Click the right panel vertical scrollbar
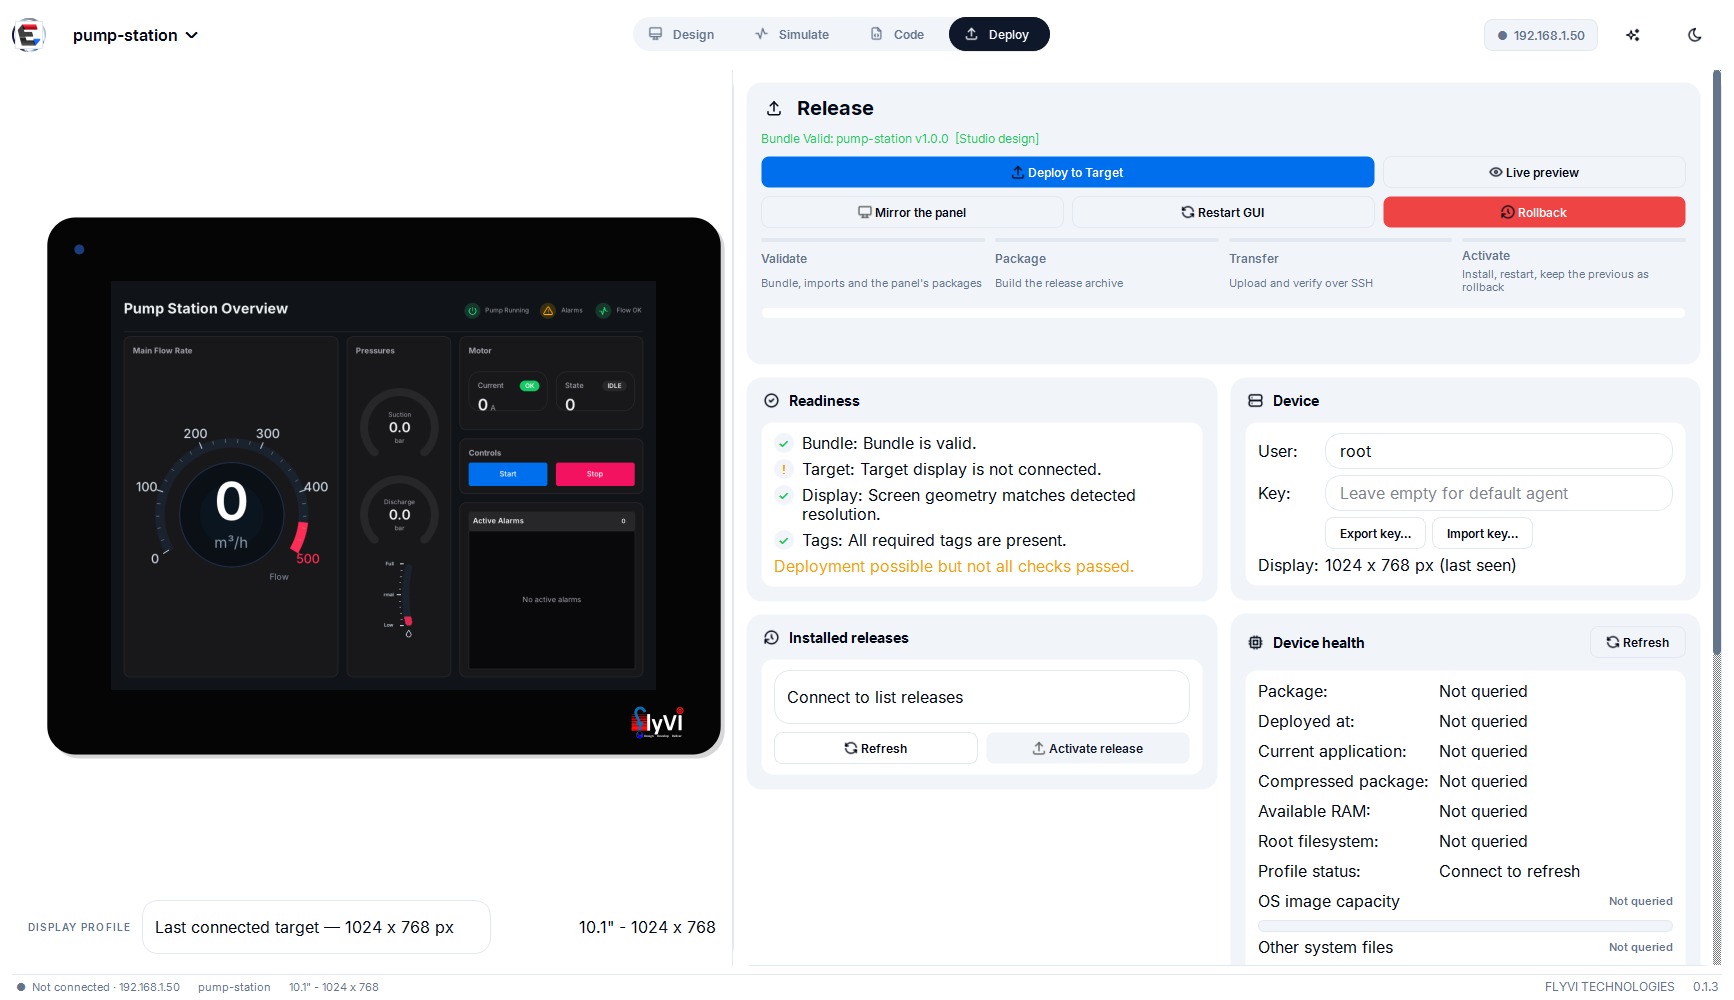Viewport: 1734px width, 1000px height. [x=1717, y=362]
